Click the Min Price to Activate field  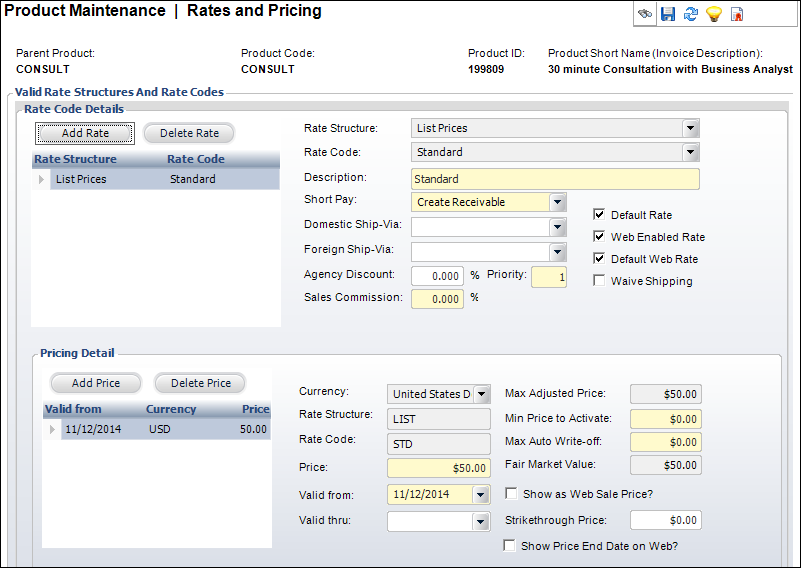point(666,419)
